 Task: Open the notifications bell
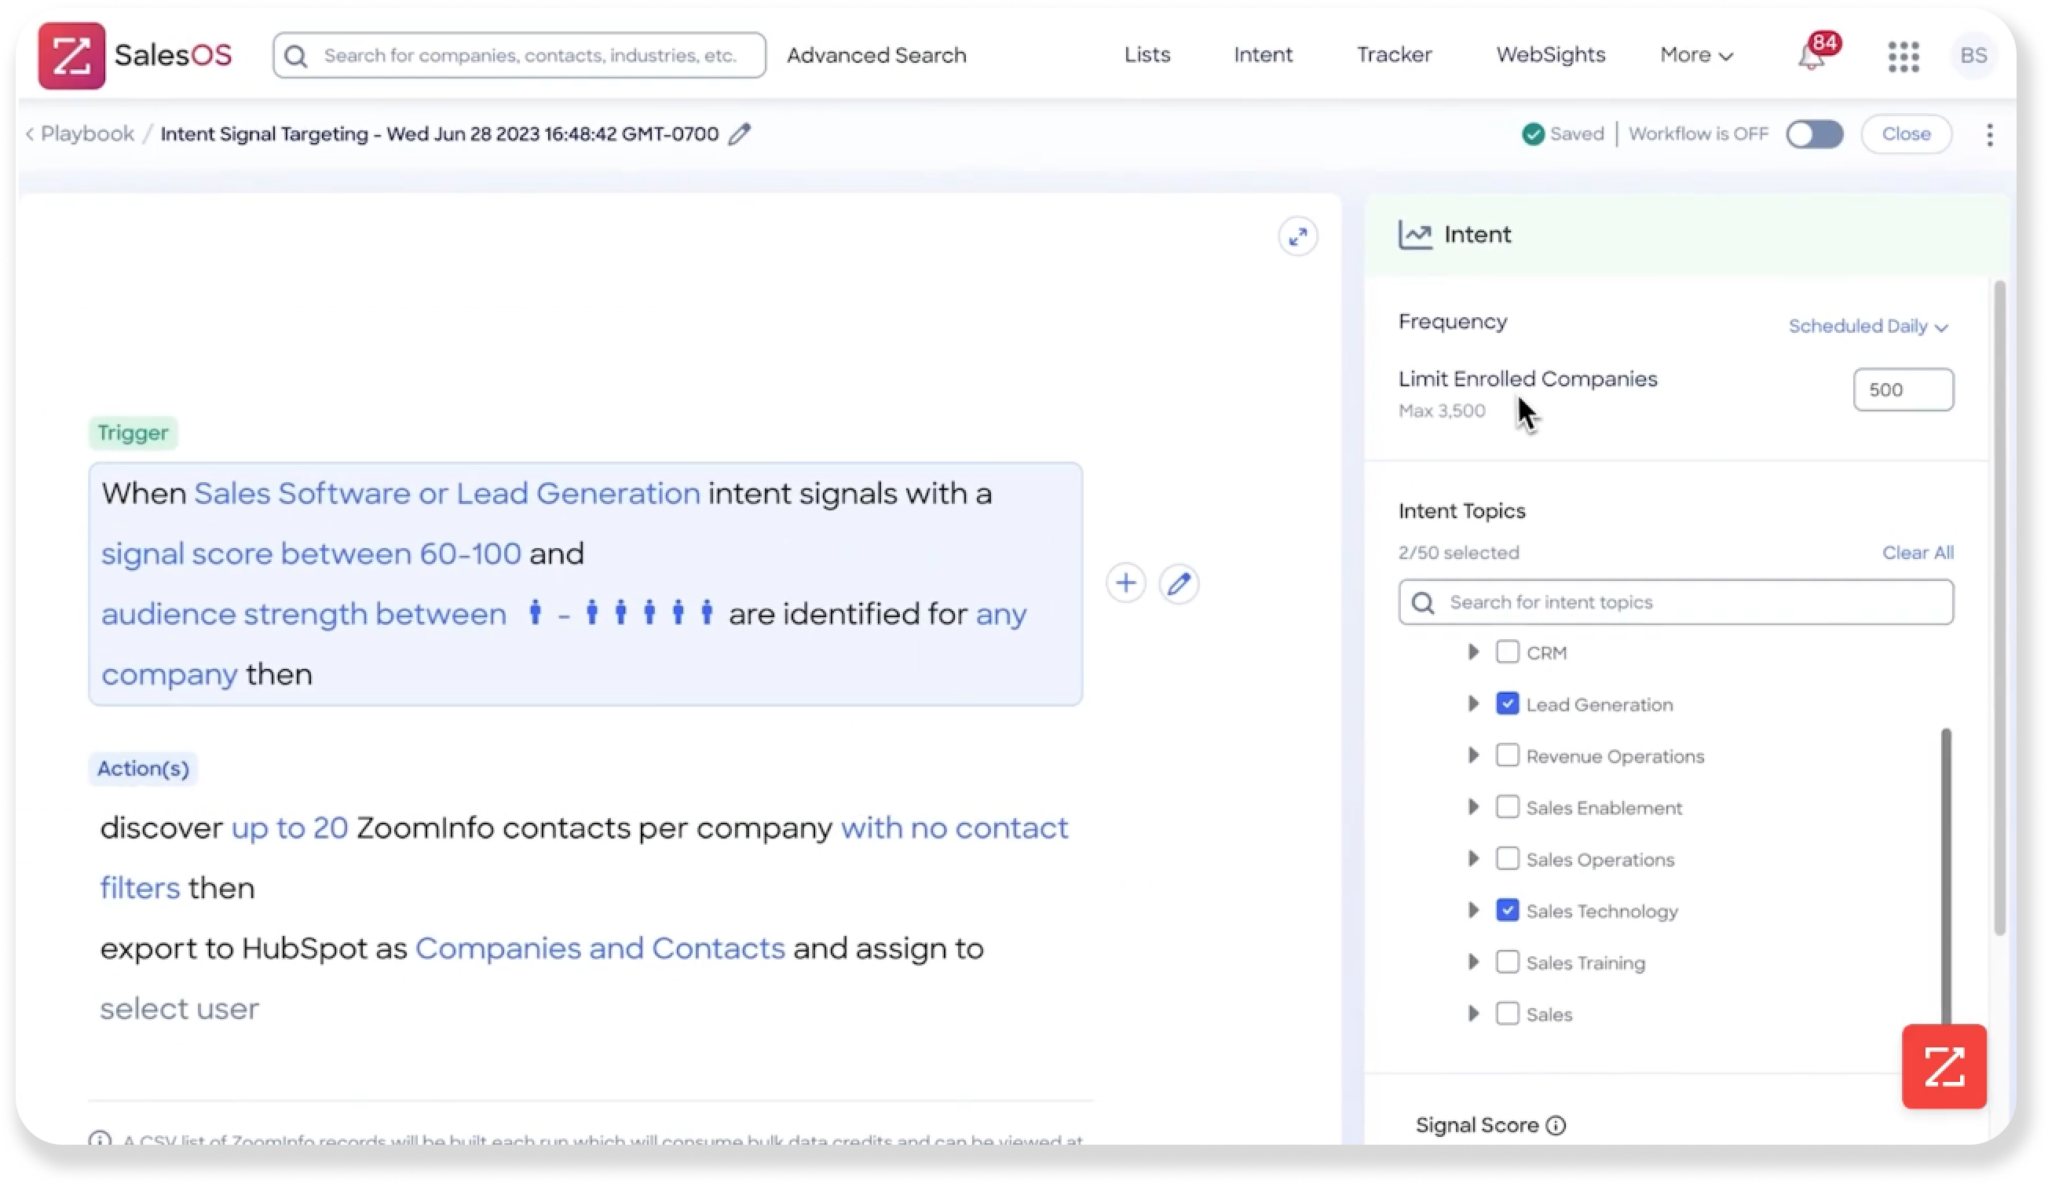pos(1810,56)
